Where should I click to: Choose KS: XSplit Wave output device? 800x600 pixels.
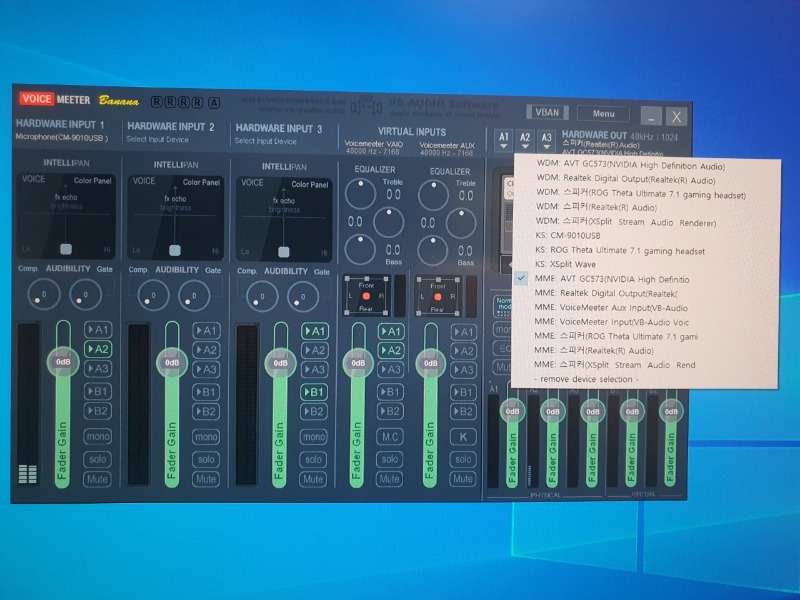565,264
